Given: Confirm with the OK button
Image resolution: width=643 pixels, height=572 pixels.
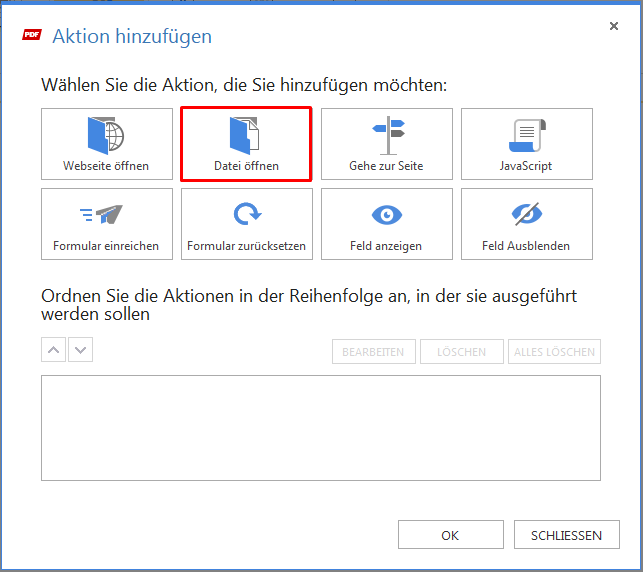Looking at the screenshot, I should tap(451, 535).
